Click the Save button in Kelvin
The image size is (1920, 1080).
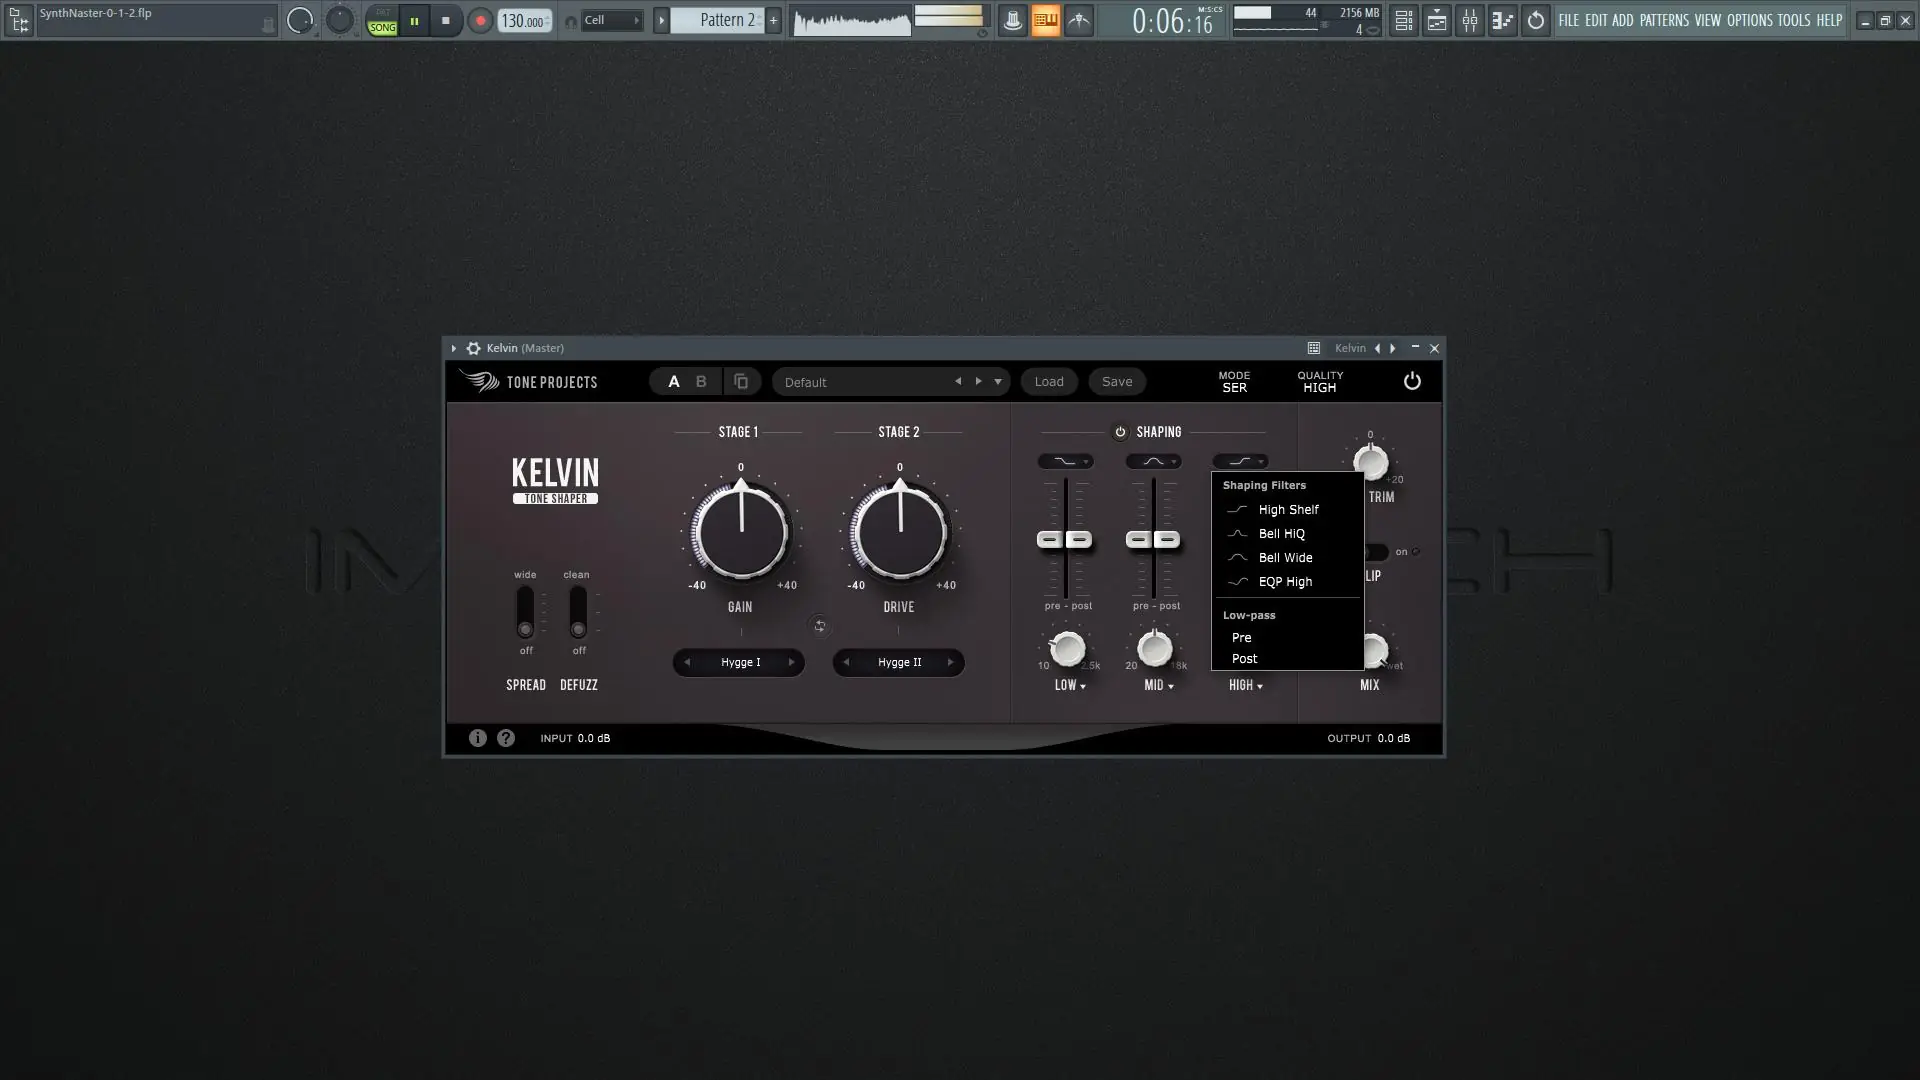coord(1117,381)
